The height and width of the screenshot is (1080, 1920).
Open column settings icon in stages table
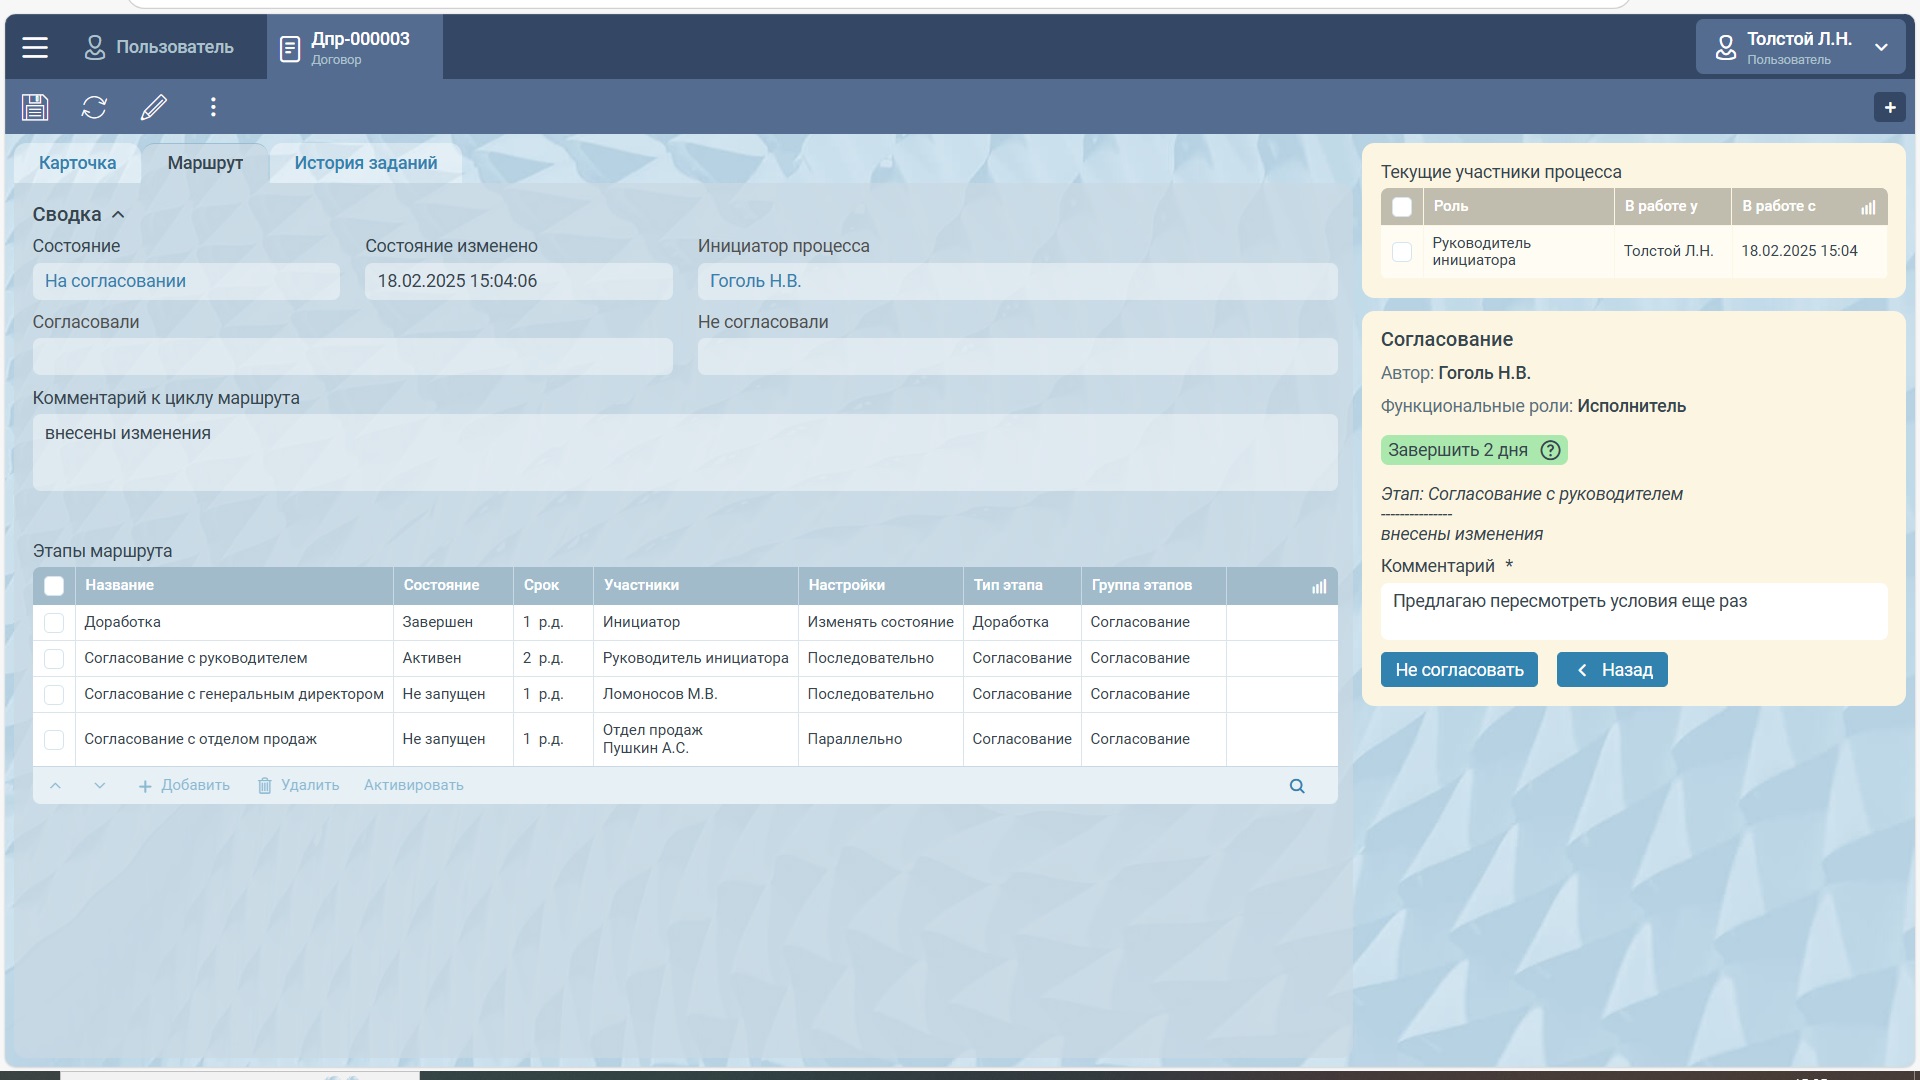point(1319,587)
